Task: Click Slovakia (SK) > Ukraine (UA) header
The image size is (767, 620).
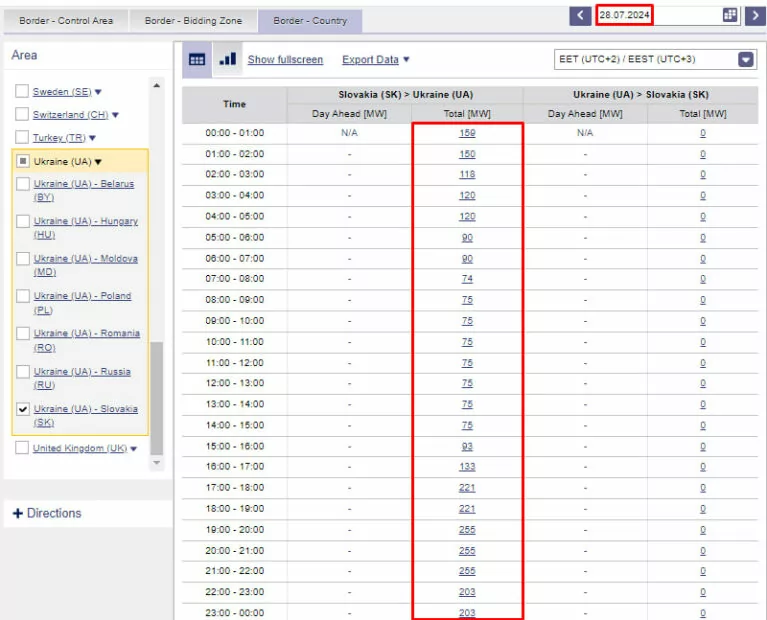Action: [406, 94]
